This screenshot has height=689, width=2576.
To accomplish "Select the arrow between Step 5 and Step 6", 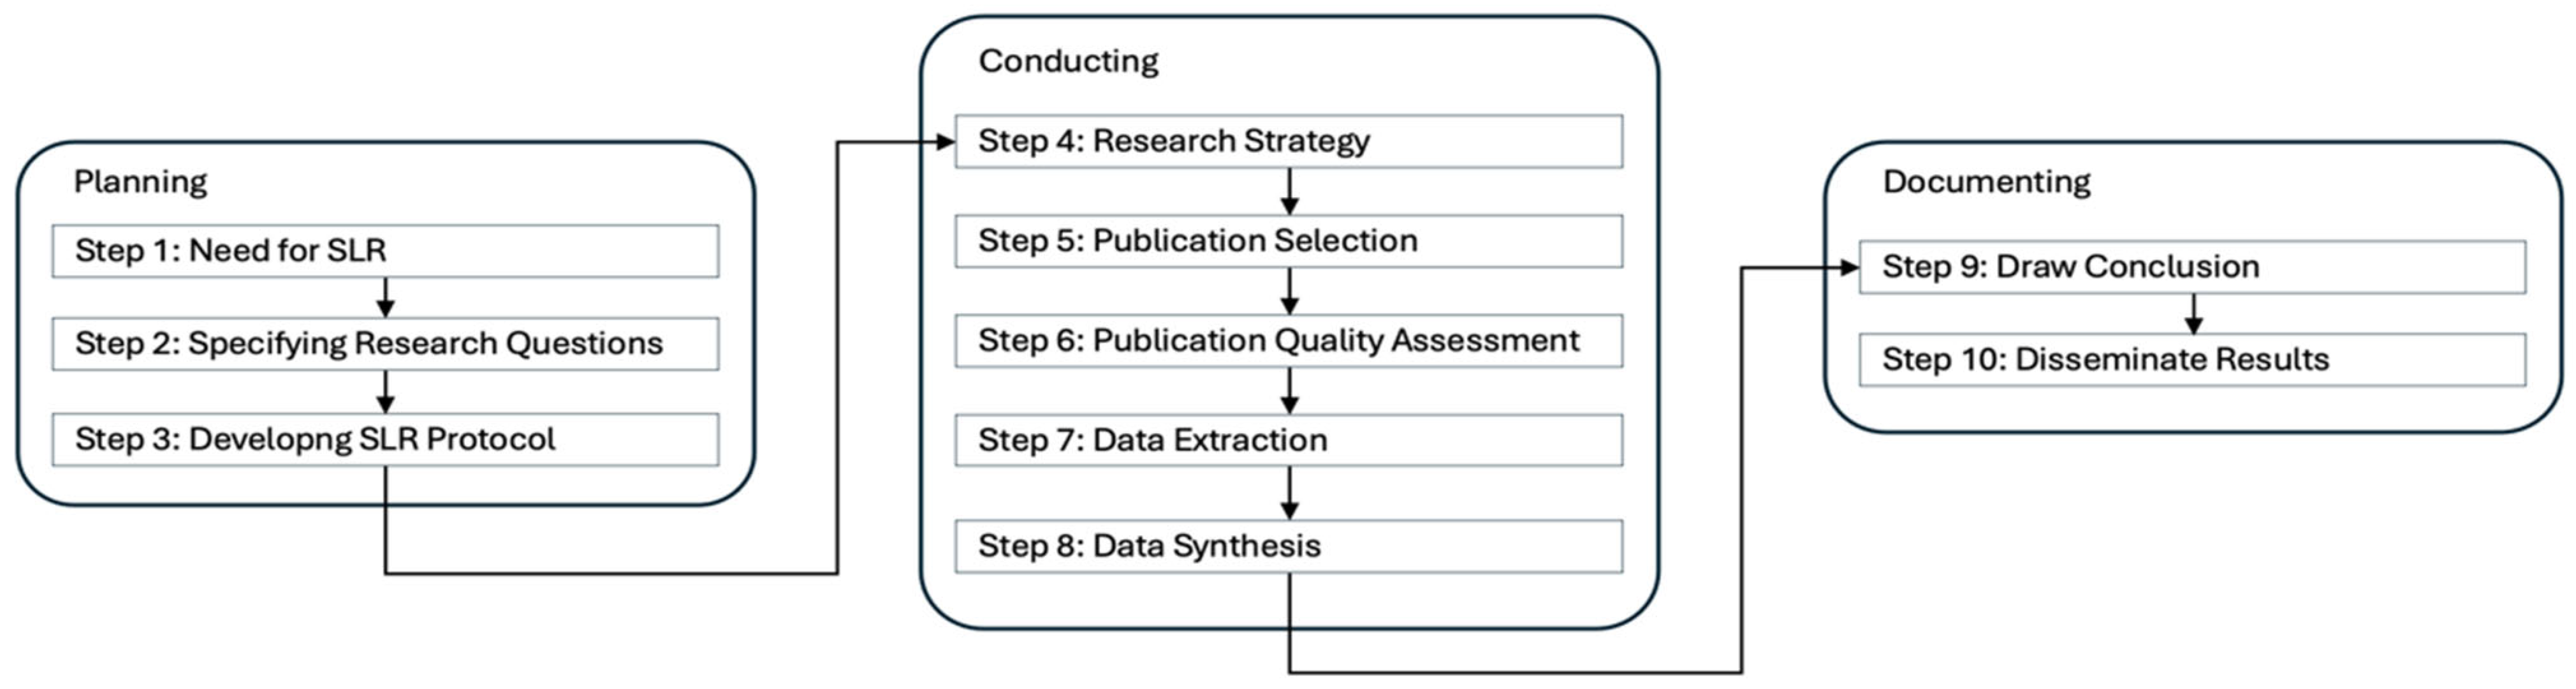I will tap(1289, 291).
